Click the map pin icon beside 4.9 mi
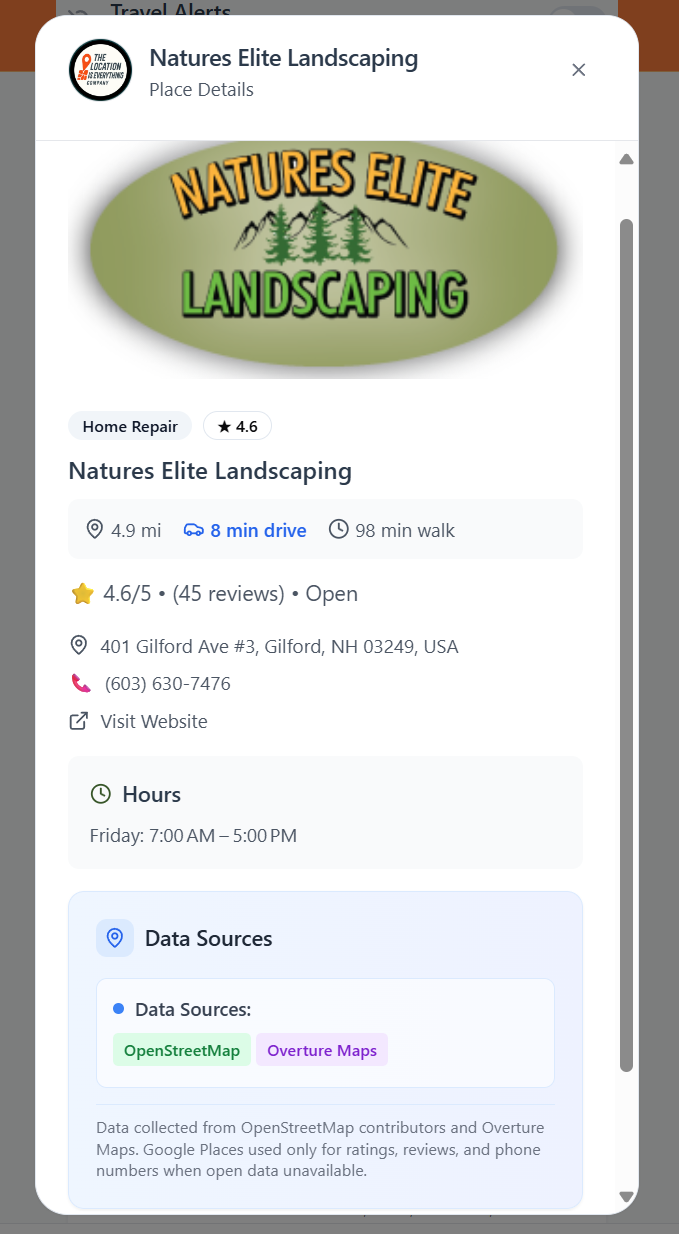Screen dimensions: 679x1234 coord(95,529)
